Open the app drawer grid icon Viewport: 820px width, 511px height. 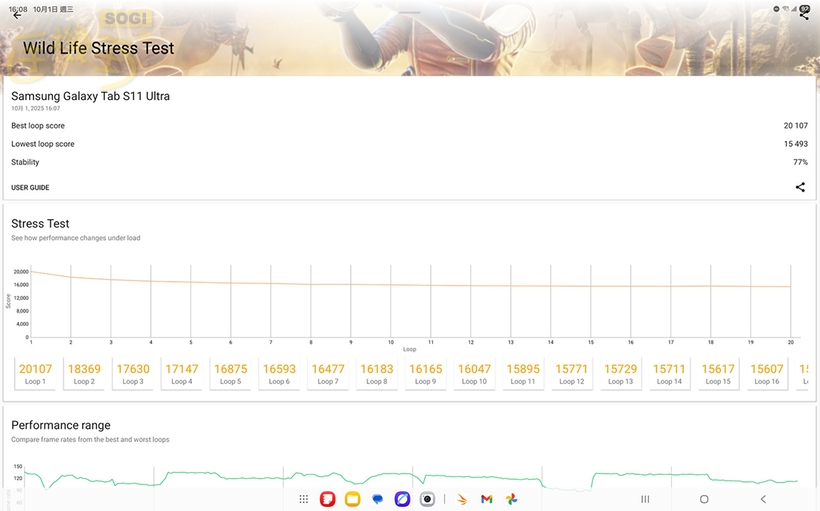click(x=304, y=499)
